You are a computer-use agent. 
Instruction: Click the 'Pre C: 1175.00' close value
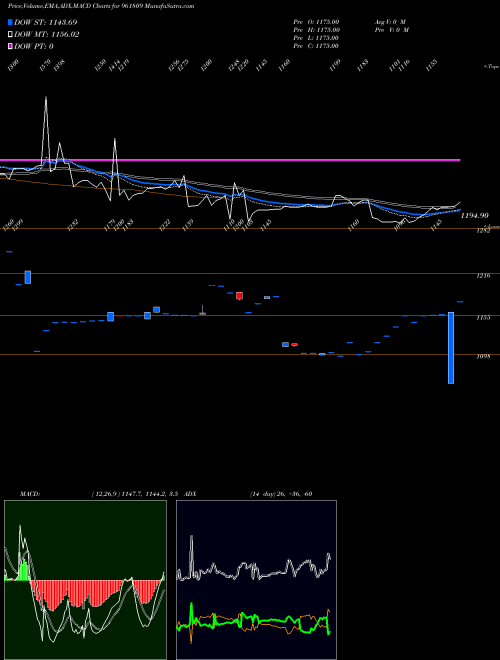[316, 46]
